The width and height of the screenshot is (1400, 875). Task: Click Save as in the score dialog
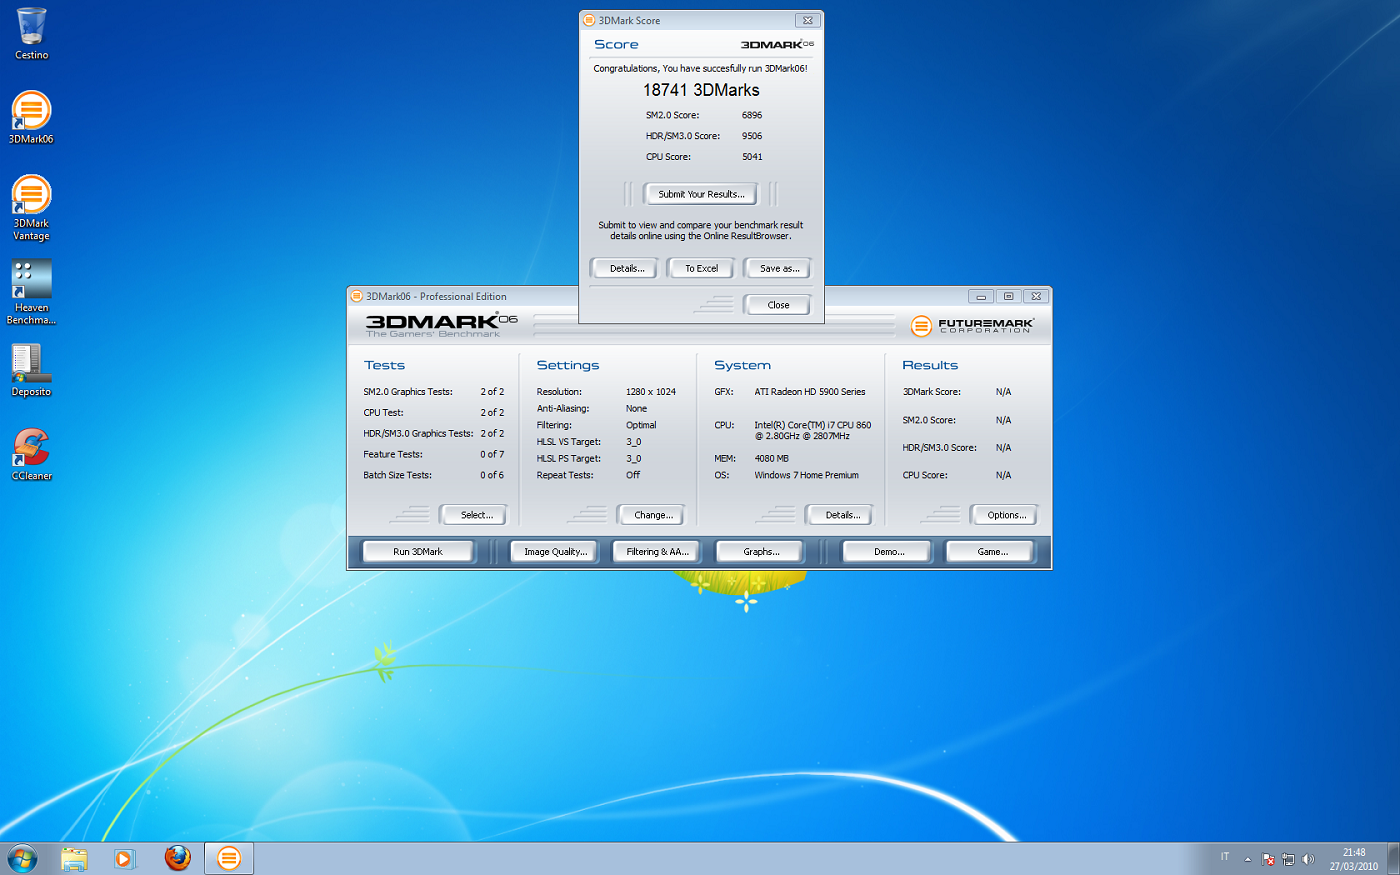pyautogui.click(x=779, y=268)
